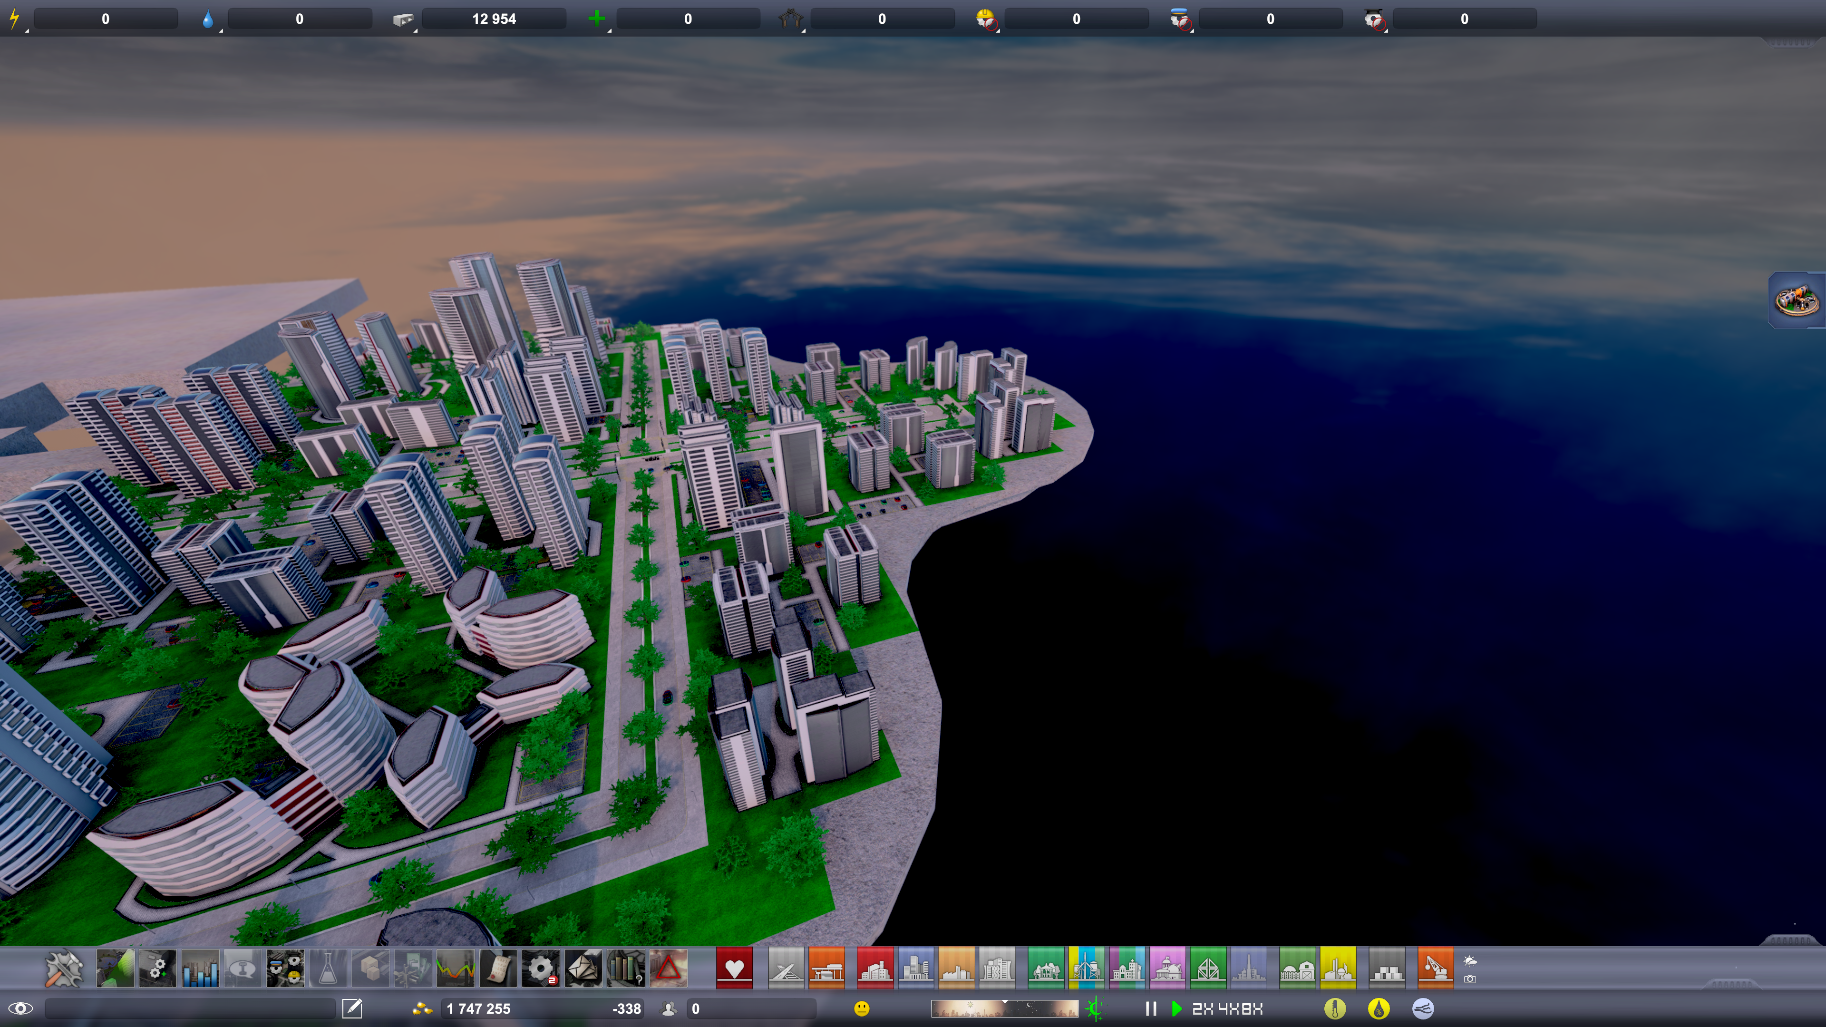This screenshot has height=1027, width=1826.
Task: Open the disasters panel (red warning triangle icon)
Action: pos(667,969)
